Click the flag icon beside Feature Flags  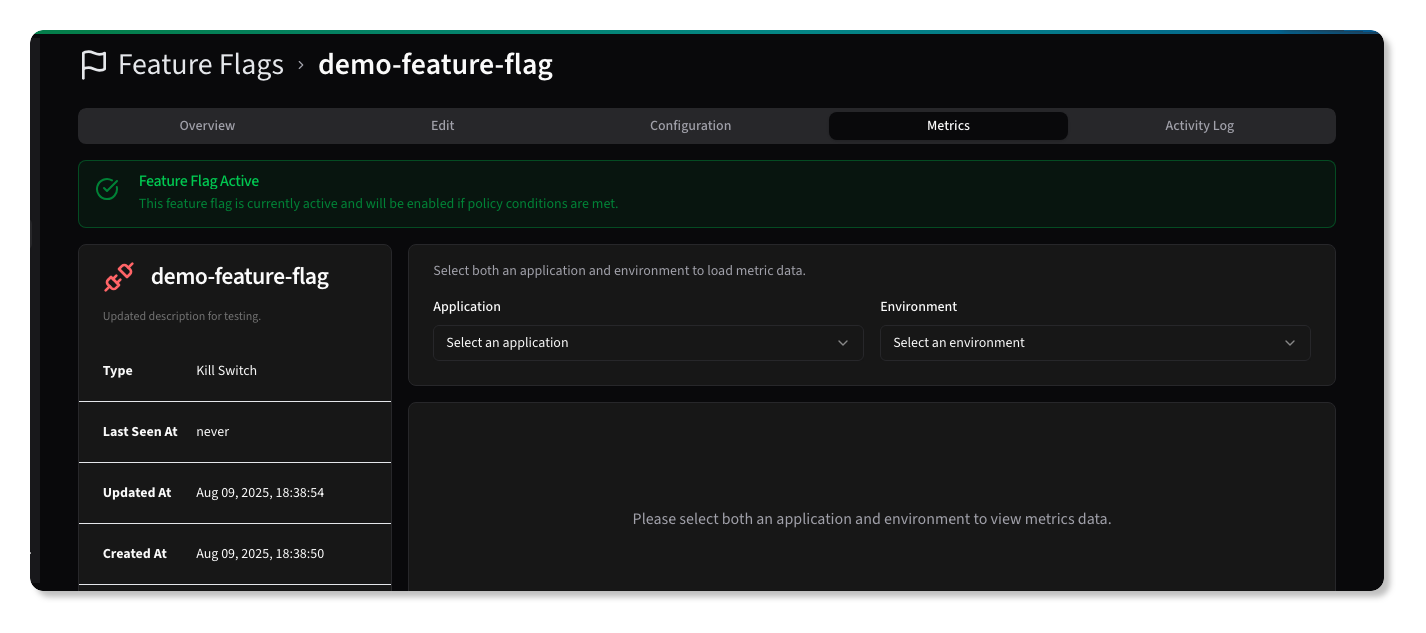click(94, 64)
